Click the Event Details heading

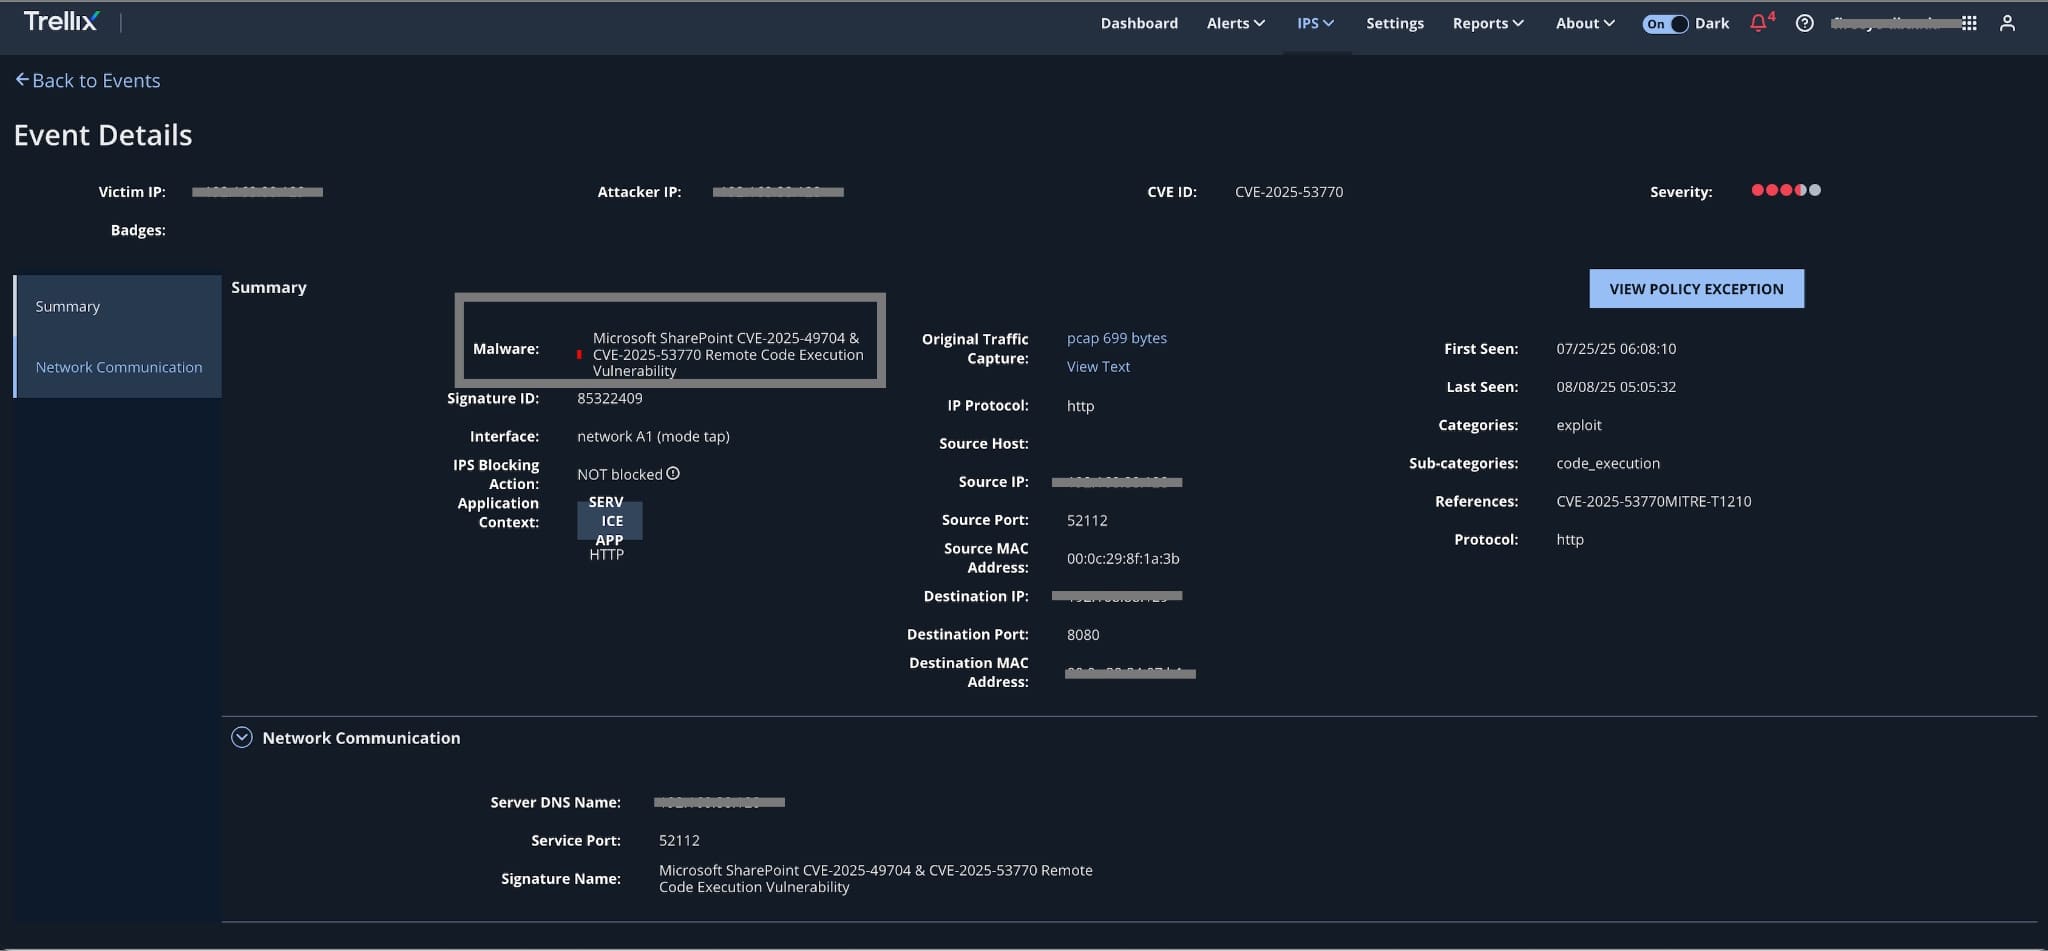click(103, 135)
